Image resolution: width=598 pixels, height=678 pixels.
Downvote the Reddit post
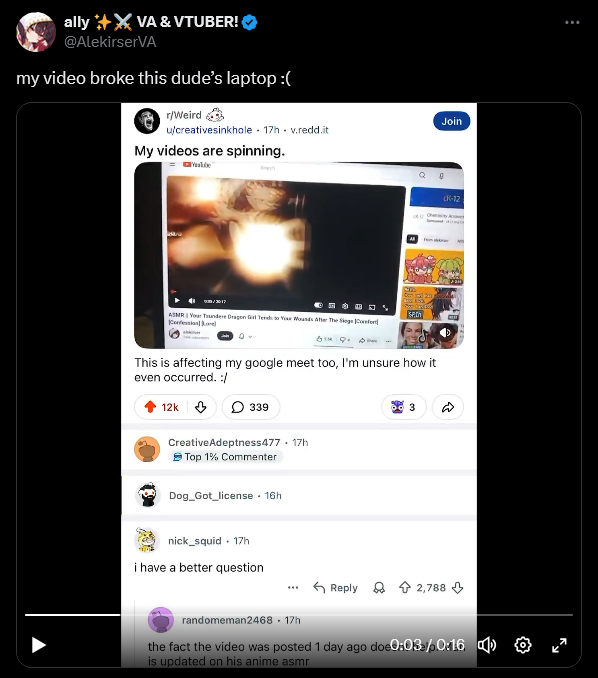(201, 407)
